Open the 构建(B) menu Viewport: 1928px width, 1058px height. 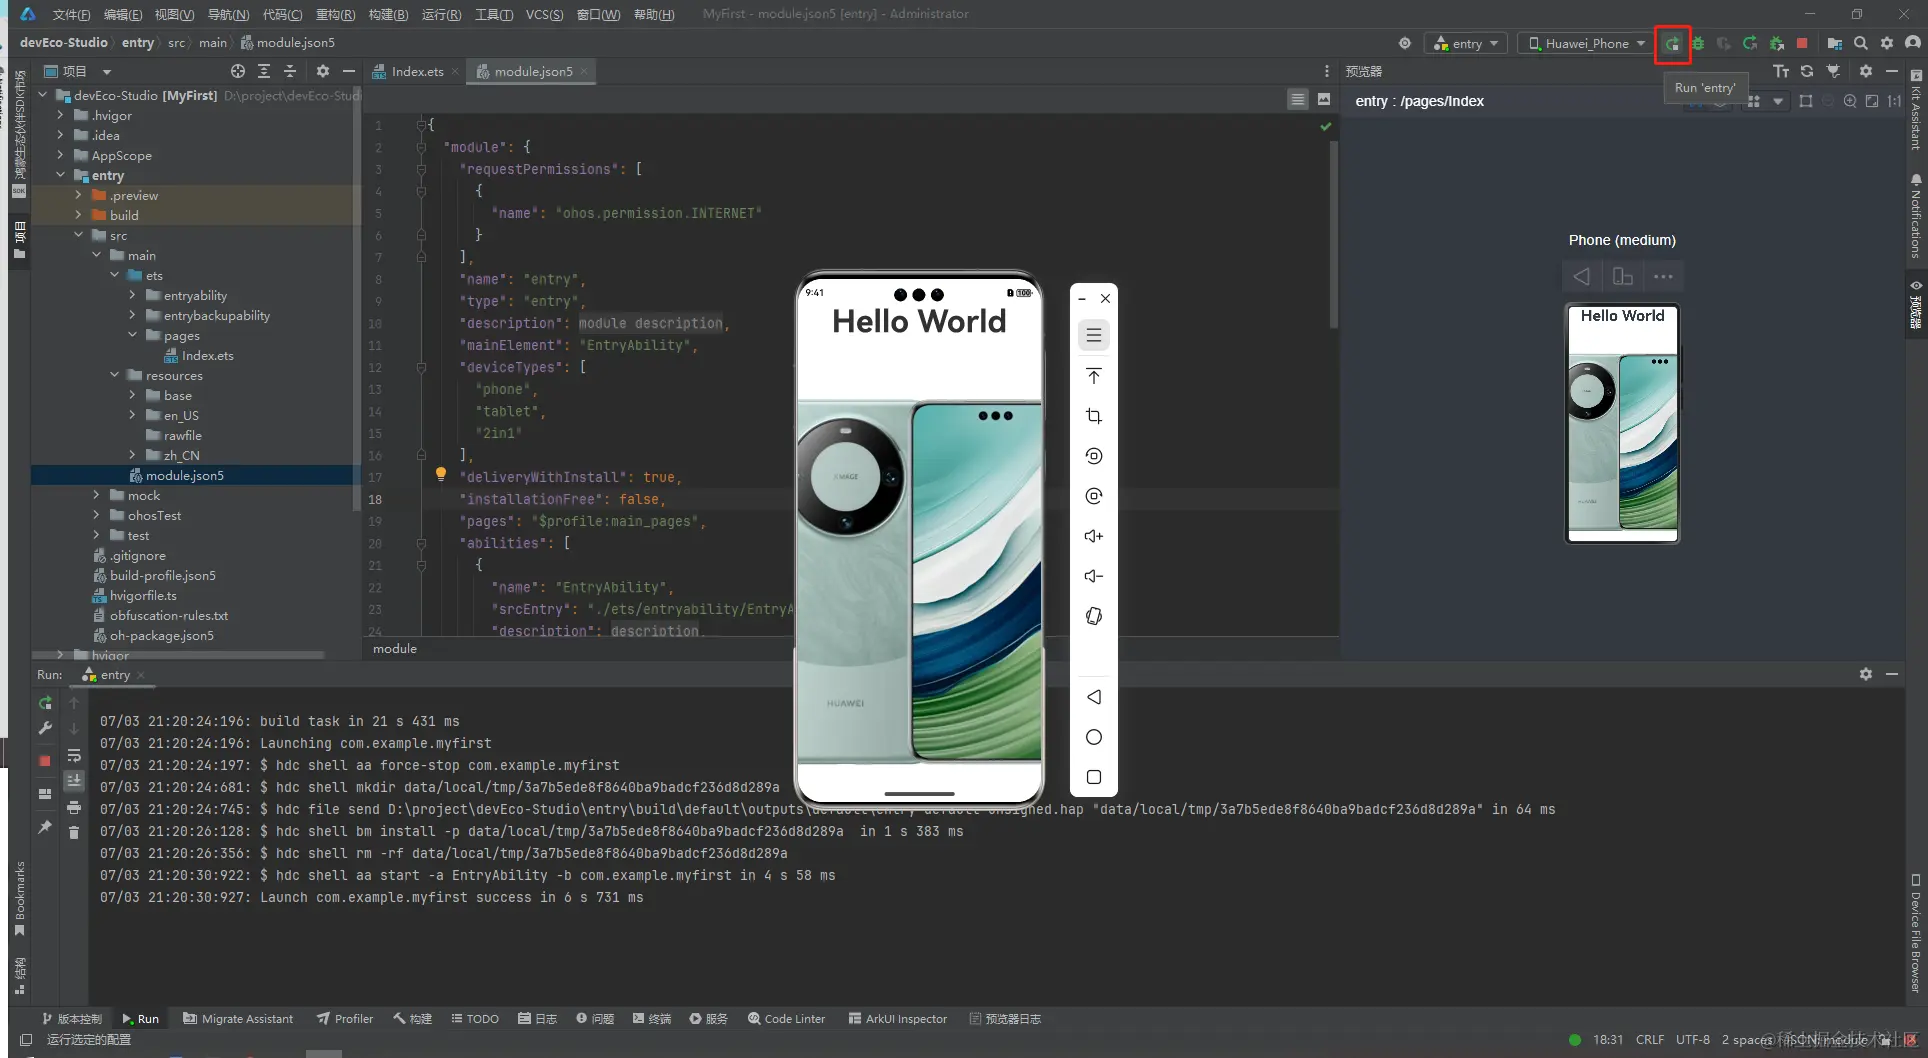(388, 14)
